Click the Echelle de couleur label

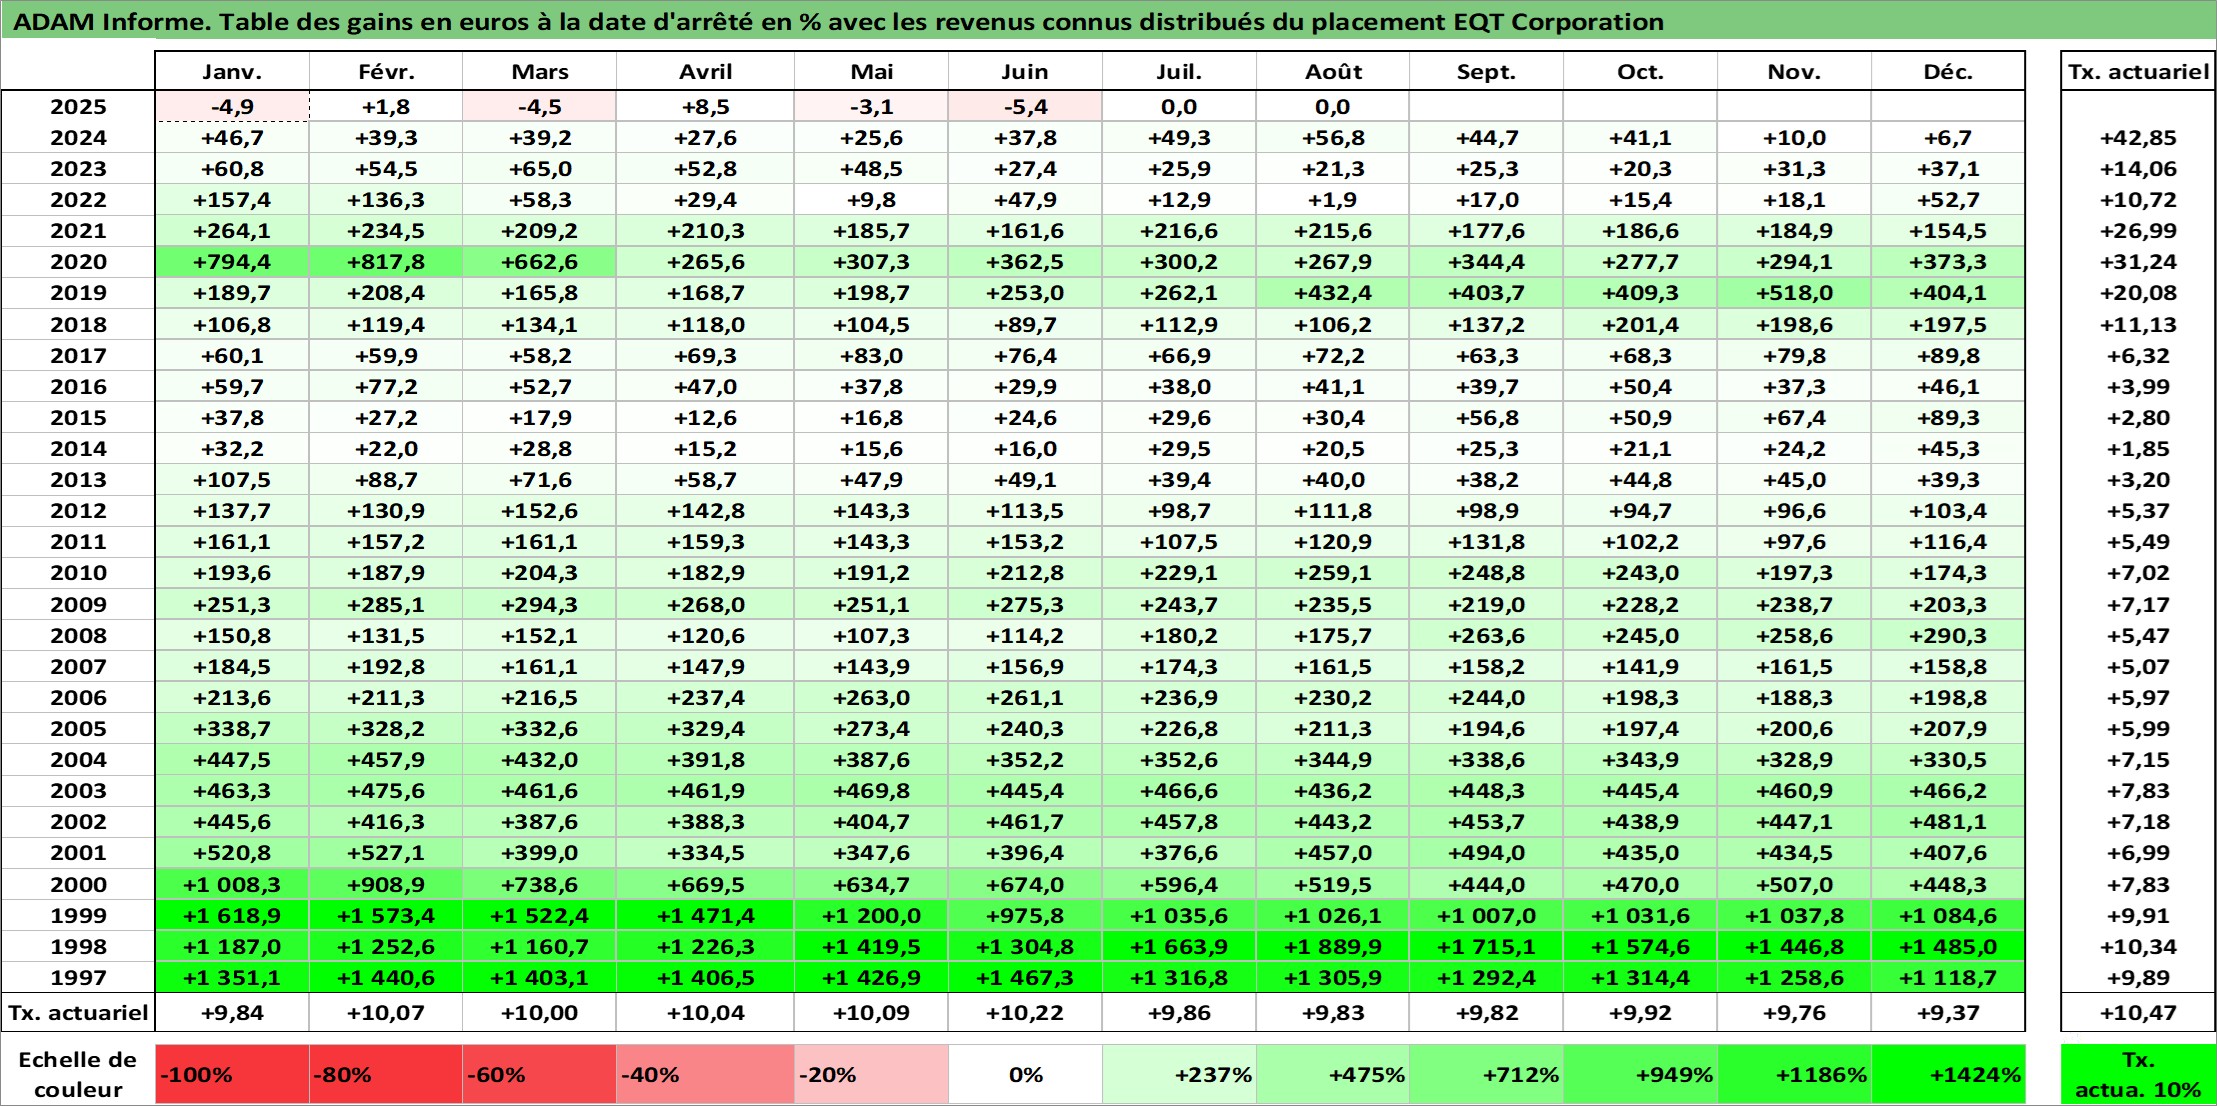click(x=78, y=1075)
